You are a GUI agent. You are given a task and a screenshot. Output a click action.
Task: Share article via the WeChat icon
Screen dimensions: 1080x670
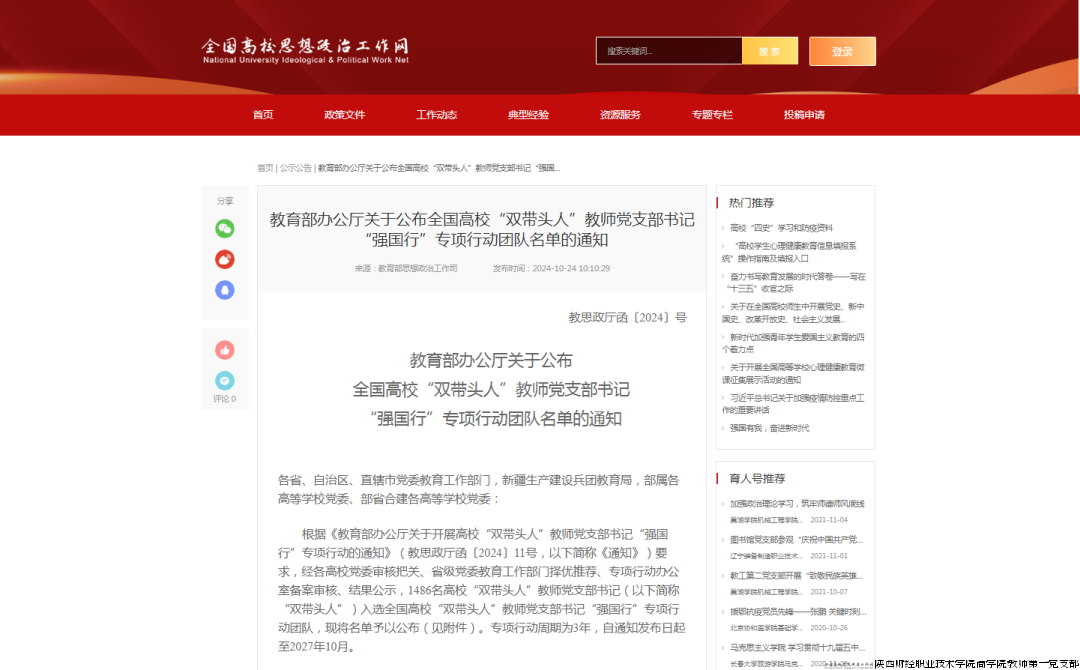pos(225,229)
